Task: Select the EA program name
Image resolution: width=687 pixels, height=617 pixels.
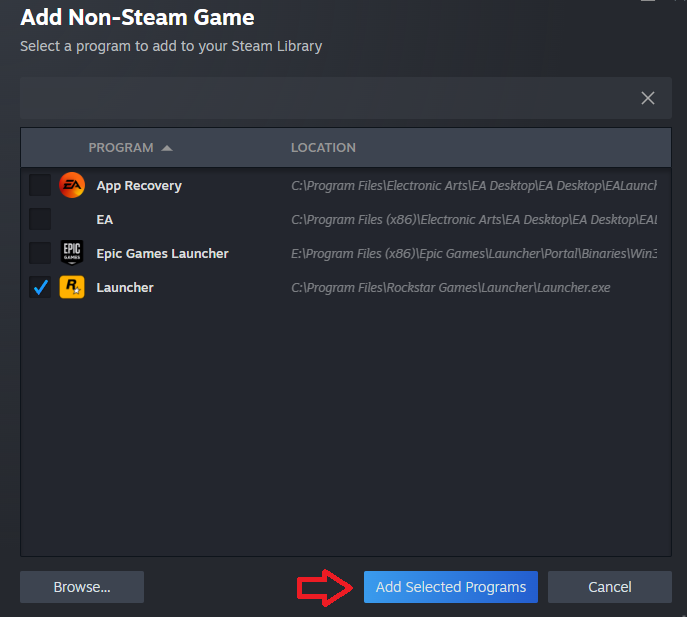Action: 105,219
